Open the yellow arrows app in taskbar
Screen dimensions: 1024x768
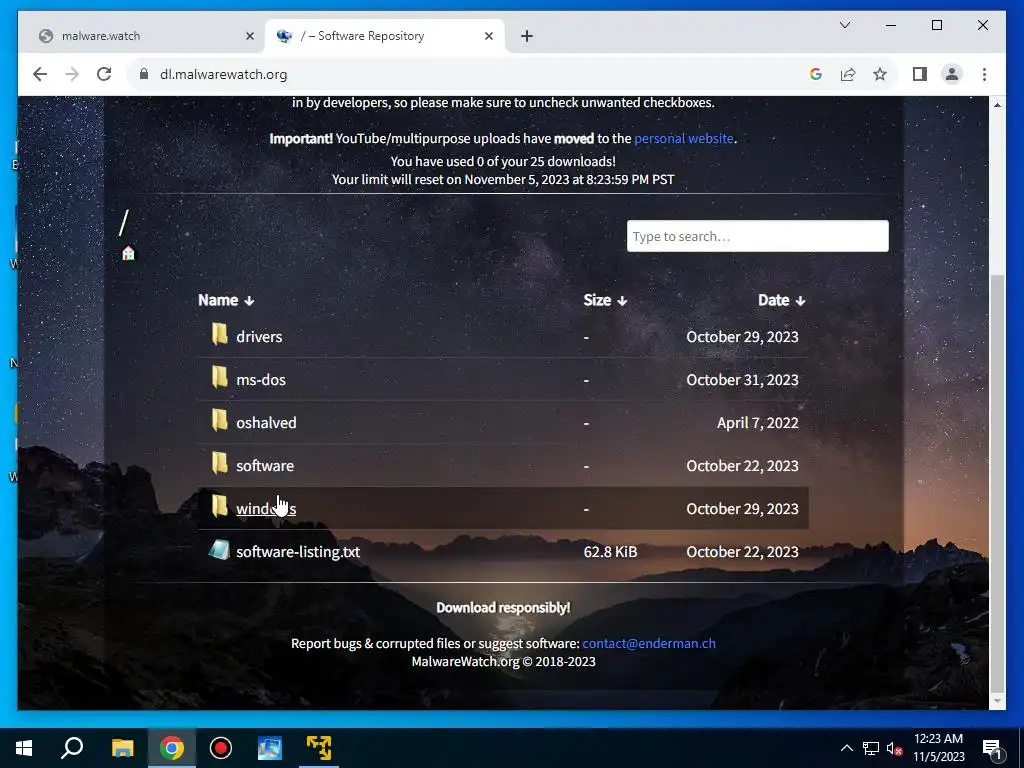(319, 748)
